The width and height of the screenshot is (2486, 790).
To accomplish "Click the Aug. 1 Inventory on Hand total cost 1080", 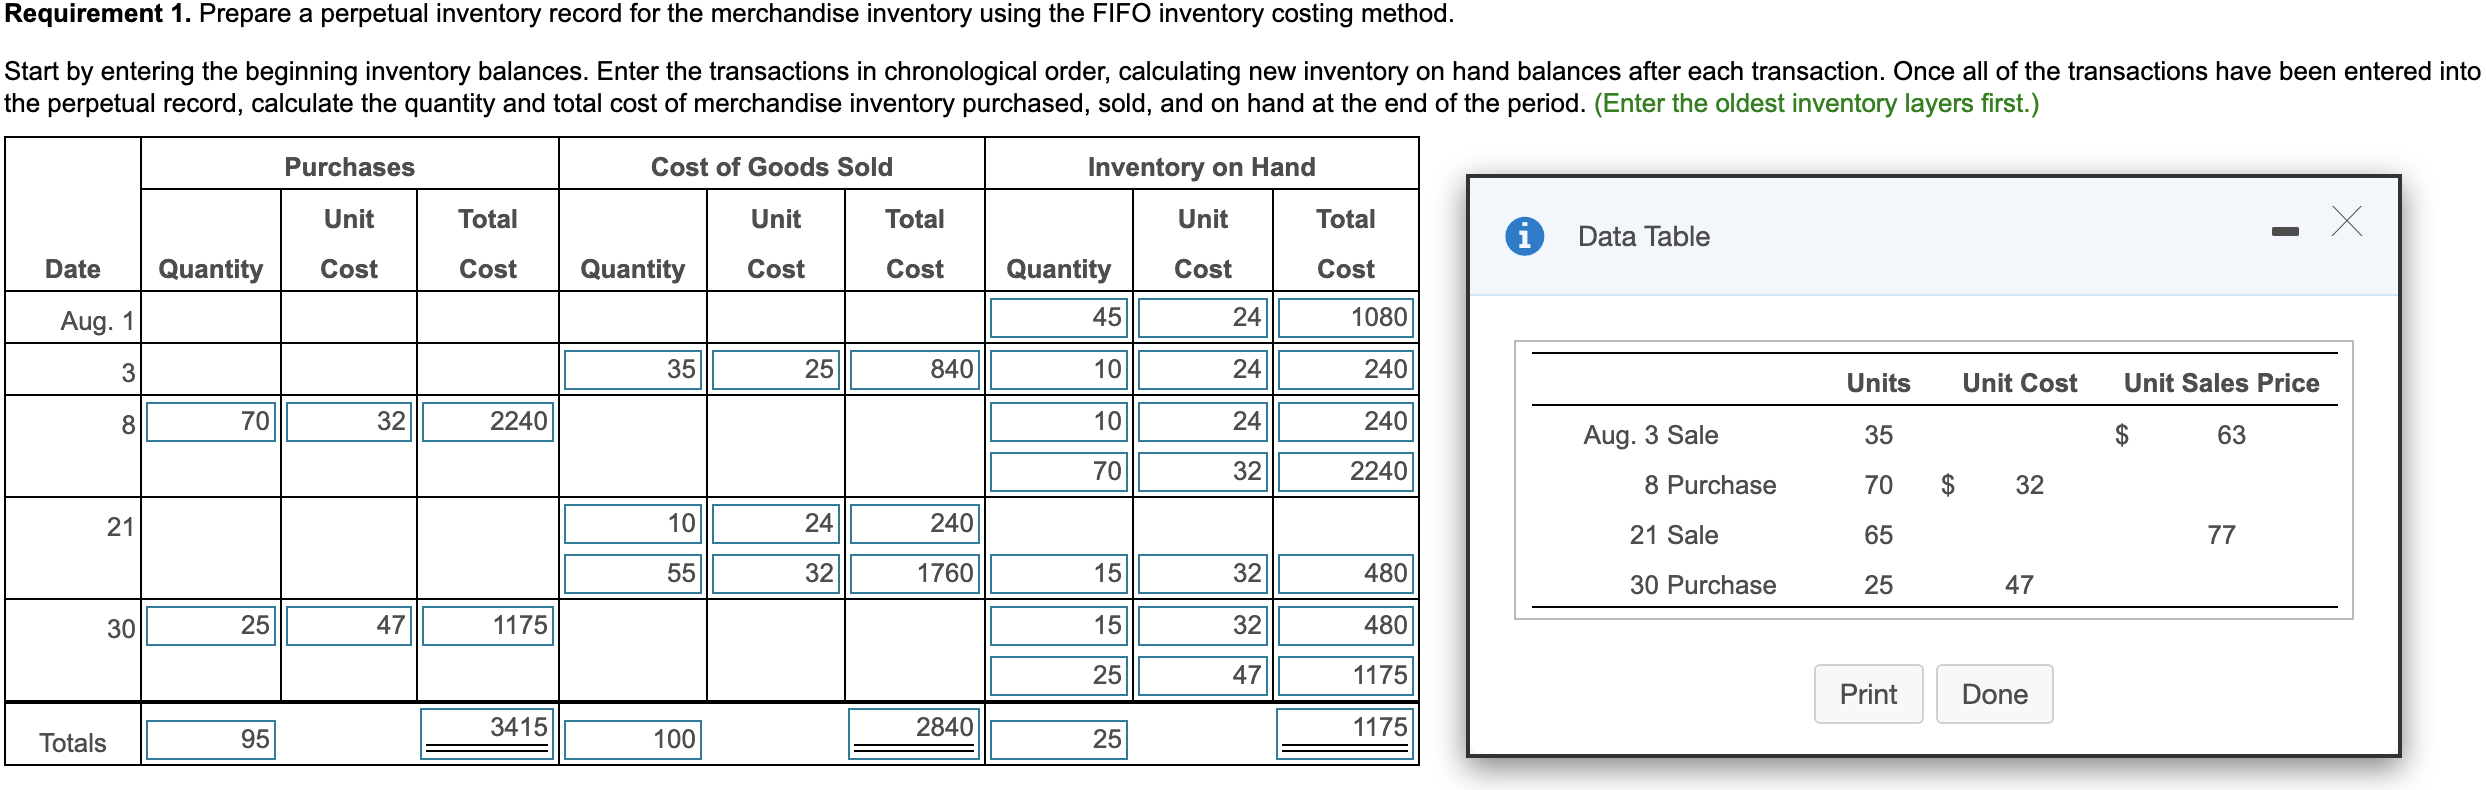I will (1344, 317).
